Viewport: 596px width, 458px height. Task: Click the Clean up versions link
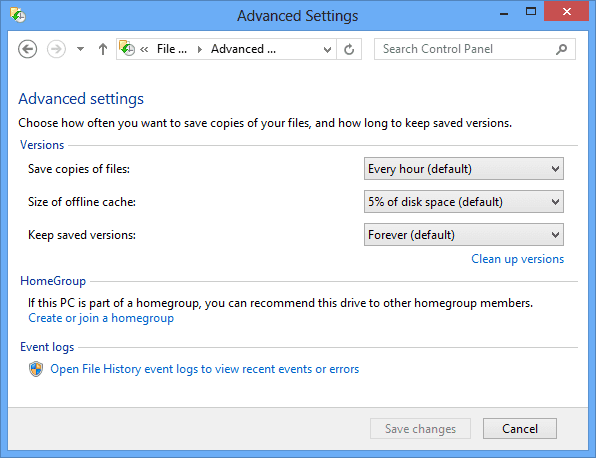click(517, 259)
